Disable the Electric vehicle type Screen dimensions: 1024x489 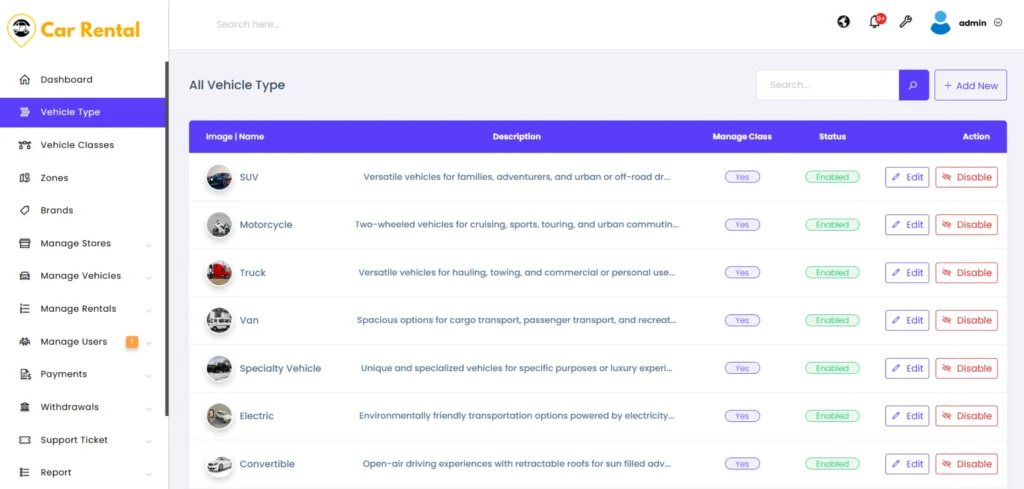point(966,416)
